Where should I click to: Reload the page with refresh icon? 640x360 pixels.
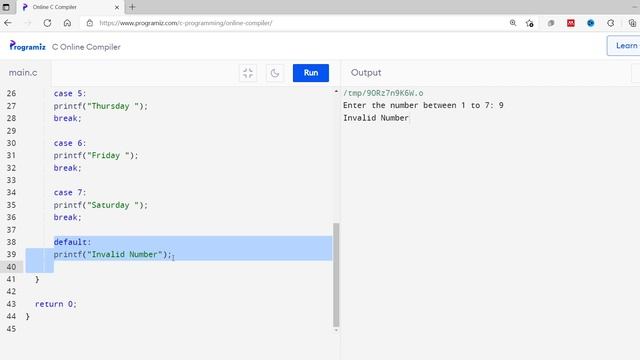click(47, 23)
